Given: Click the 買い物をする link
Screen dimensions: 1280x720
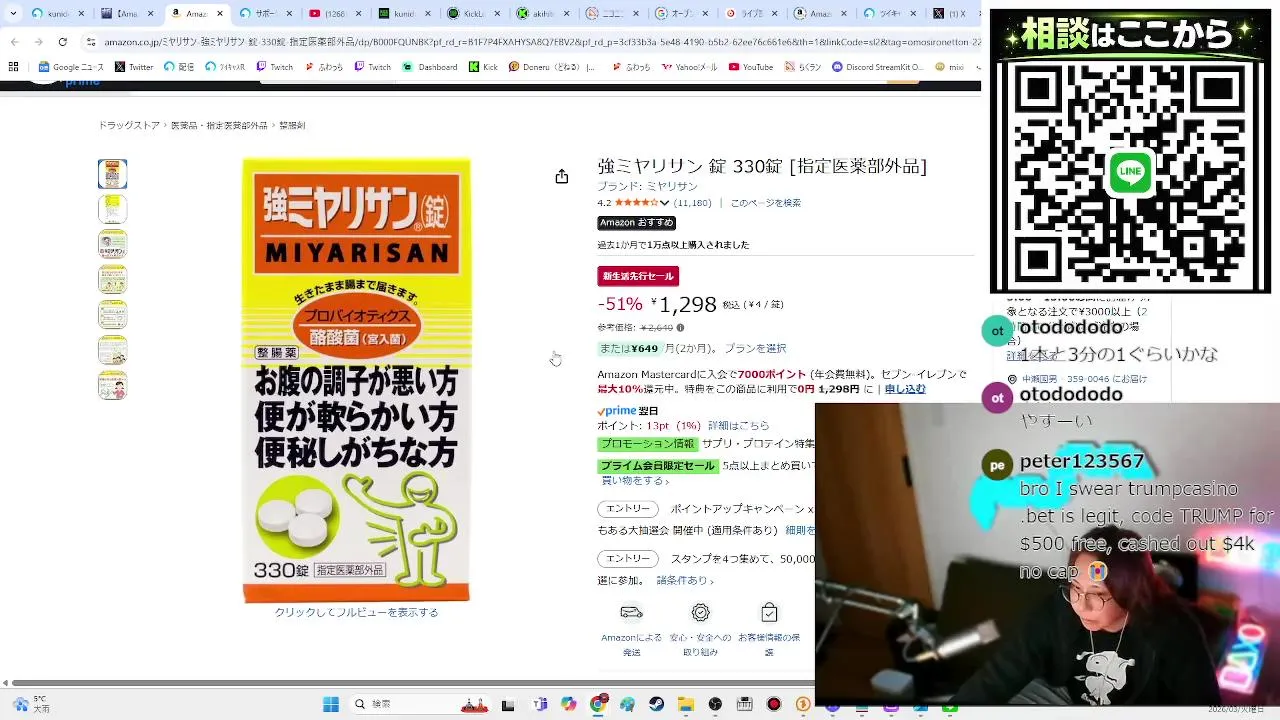Looking at the screenshot, I should pos(635,481).
